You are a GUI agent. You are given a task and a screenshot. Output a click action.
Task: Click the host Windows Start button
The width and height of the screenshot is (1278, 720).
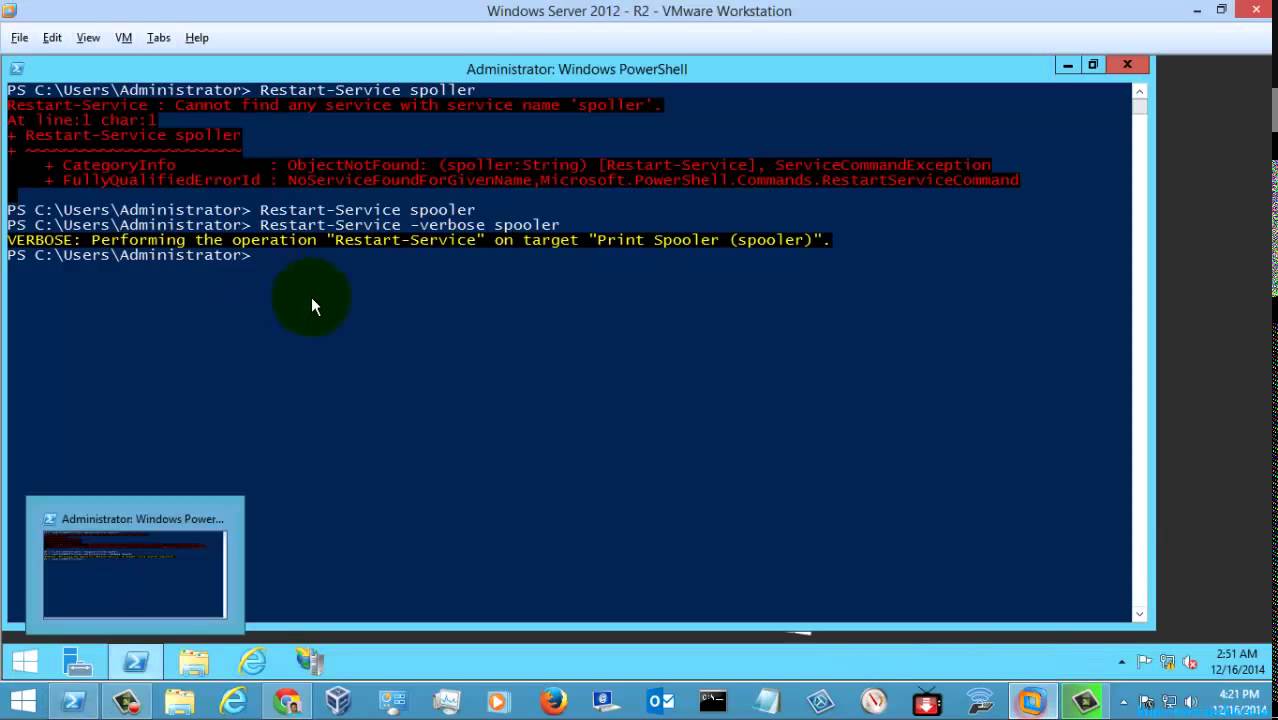coord(24,701)
